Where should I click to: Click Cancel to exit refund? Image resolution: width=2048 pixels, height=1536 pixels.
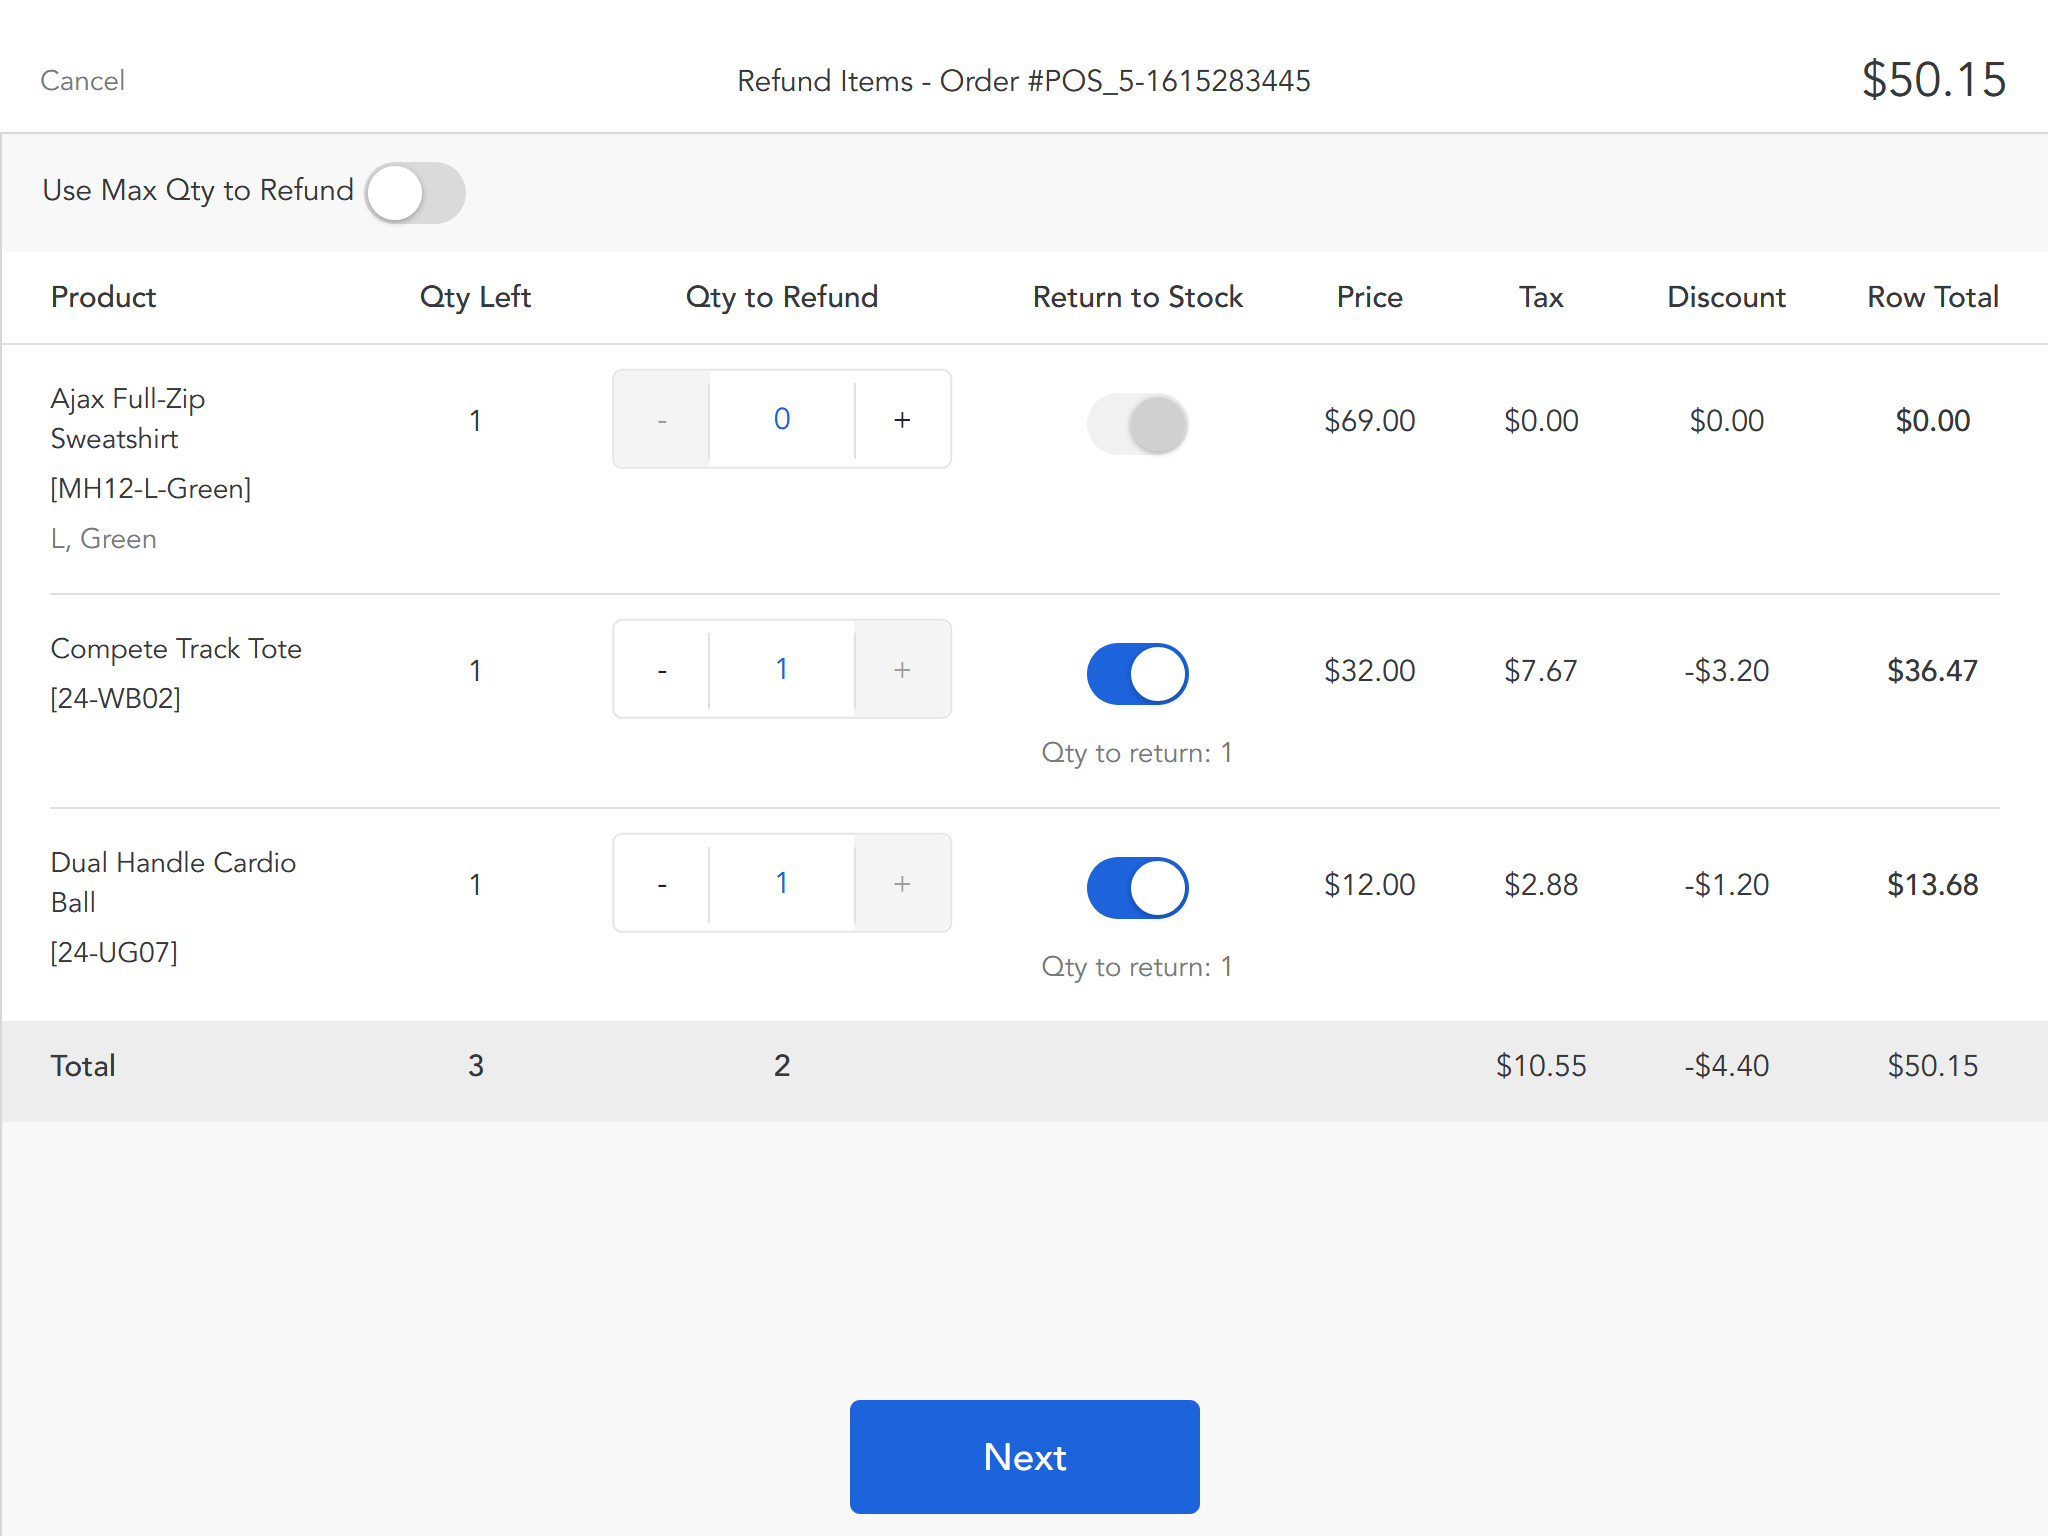(82, 81)
